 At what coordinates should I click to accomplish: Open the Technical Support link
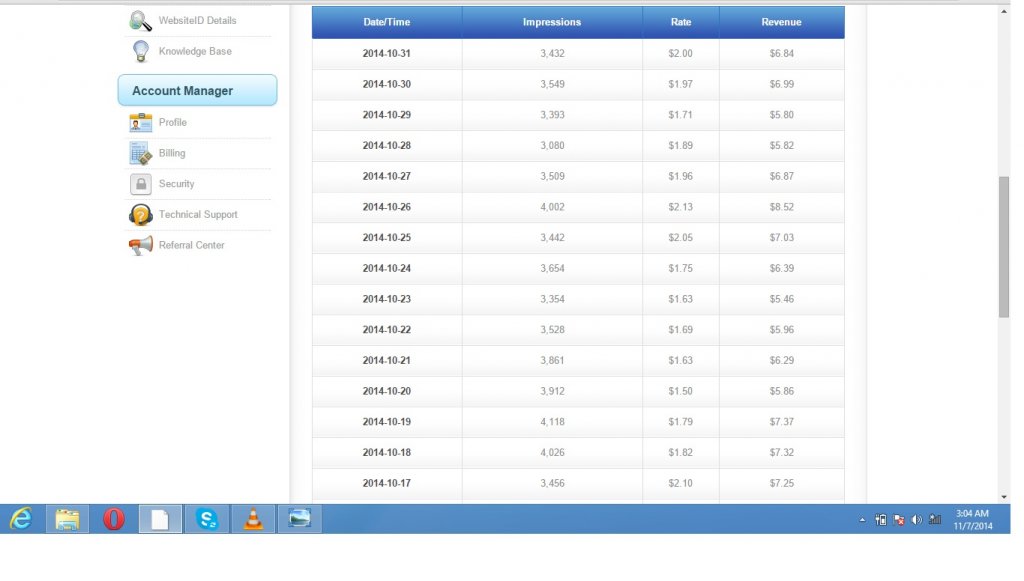[x=198, y=215]
